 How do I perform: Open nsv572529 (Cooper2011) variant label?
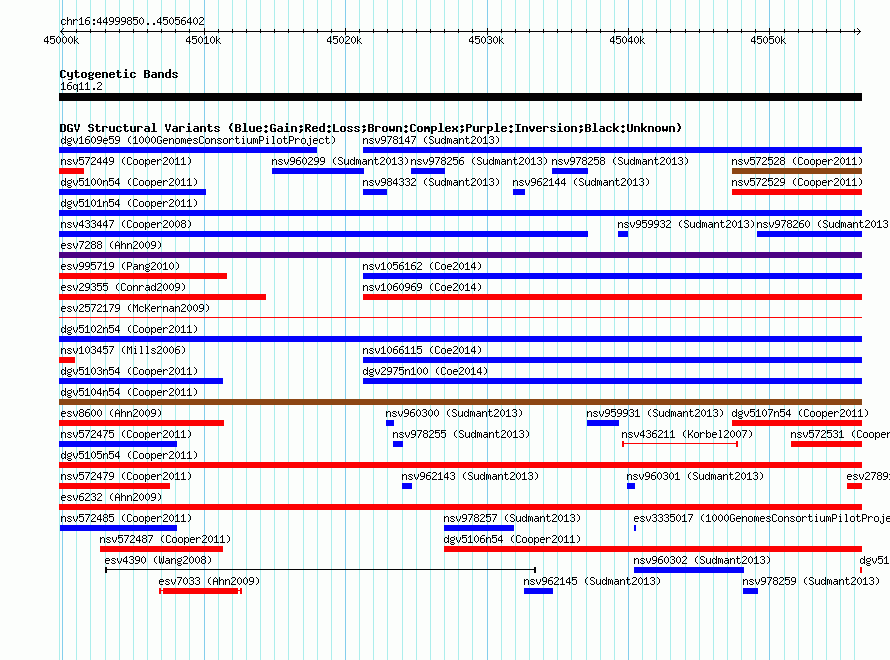(797, 182)
